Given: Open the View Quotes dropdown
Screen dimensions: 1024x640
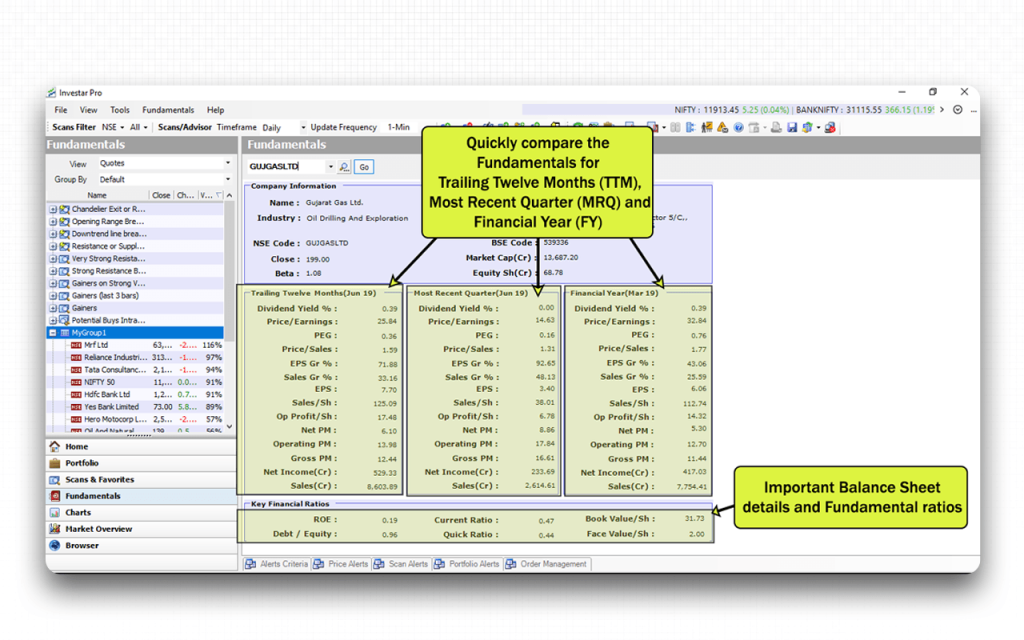Looking at the screenshot, I should [x=229, y=164].
